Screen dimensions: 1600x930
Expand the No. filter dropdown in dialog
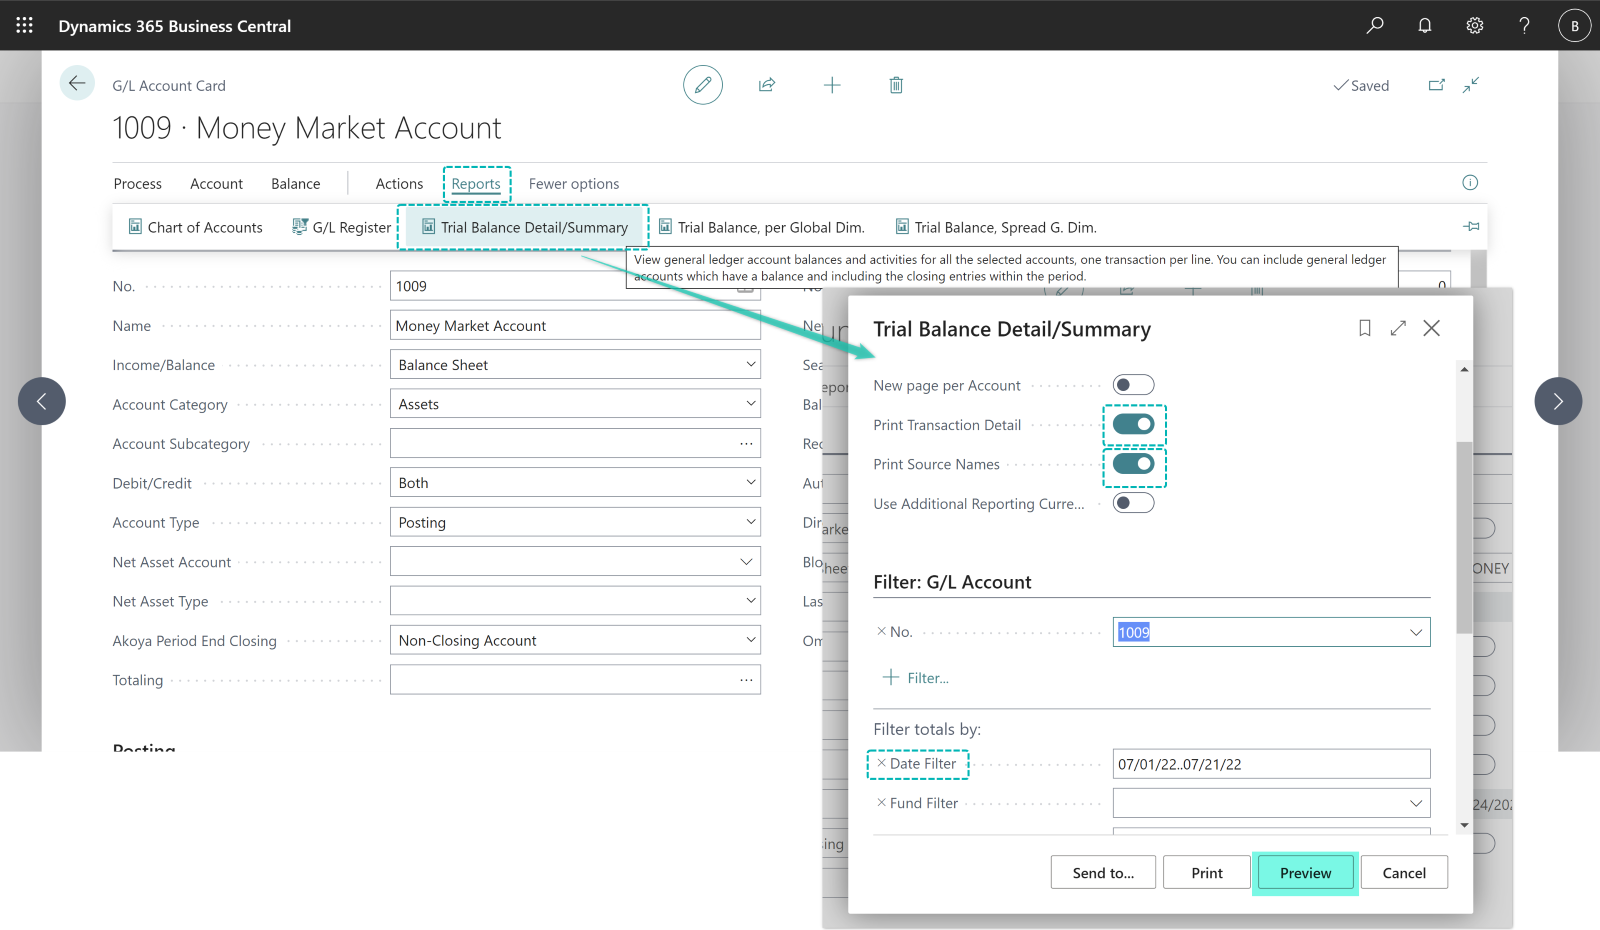click(1416, 632)
